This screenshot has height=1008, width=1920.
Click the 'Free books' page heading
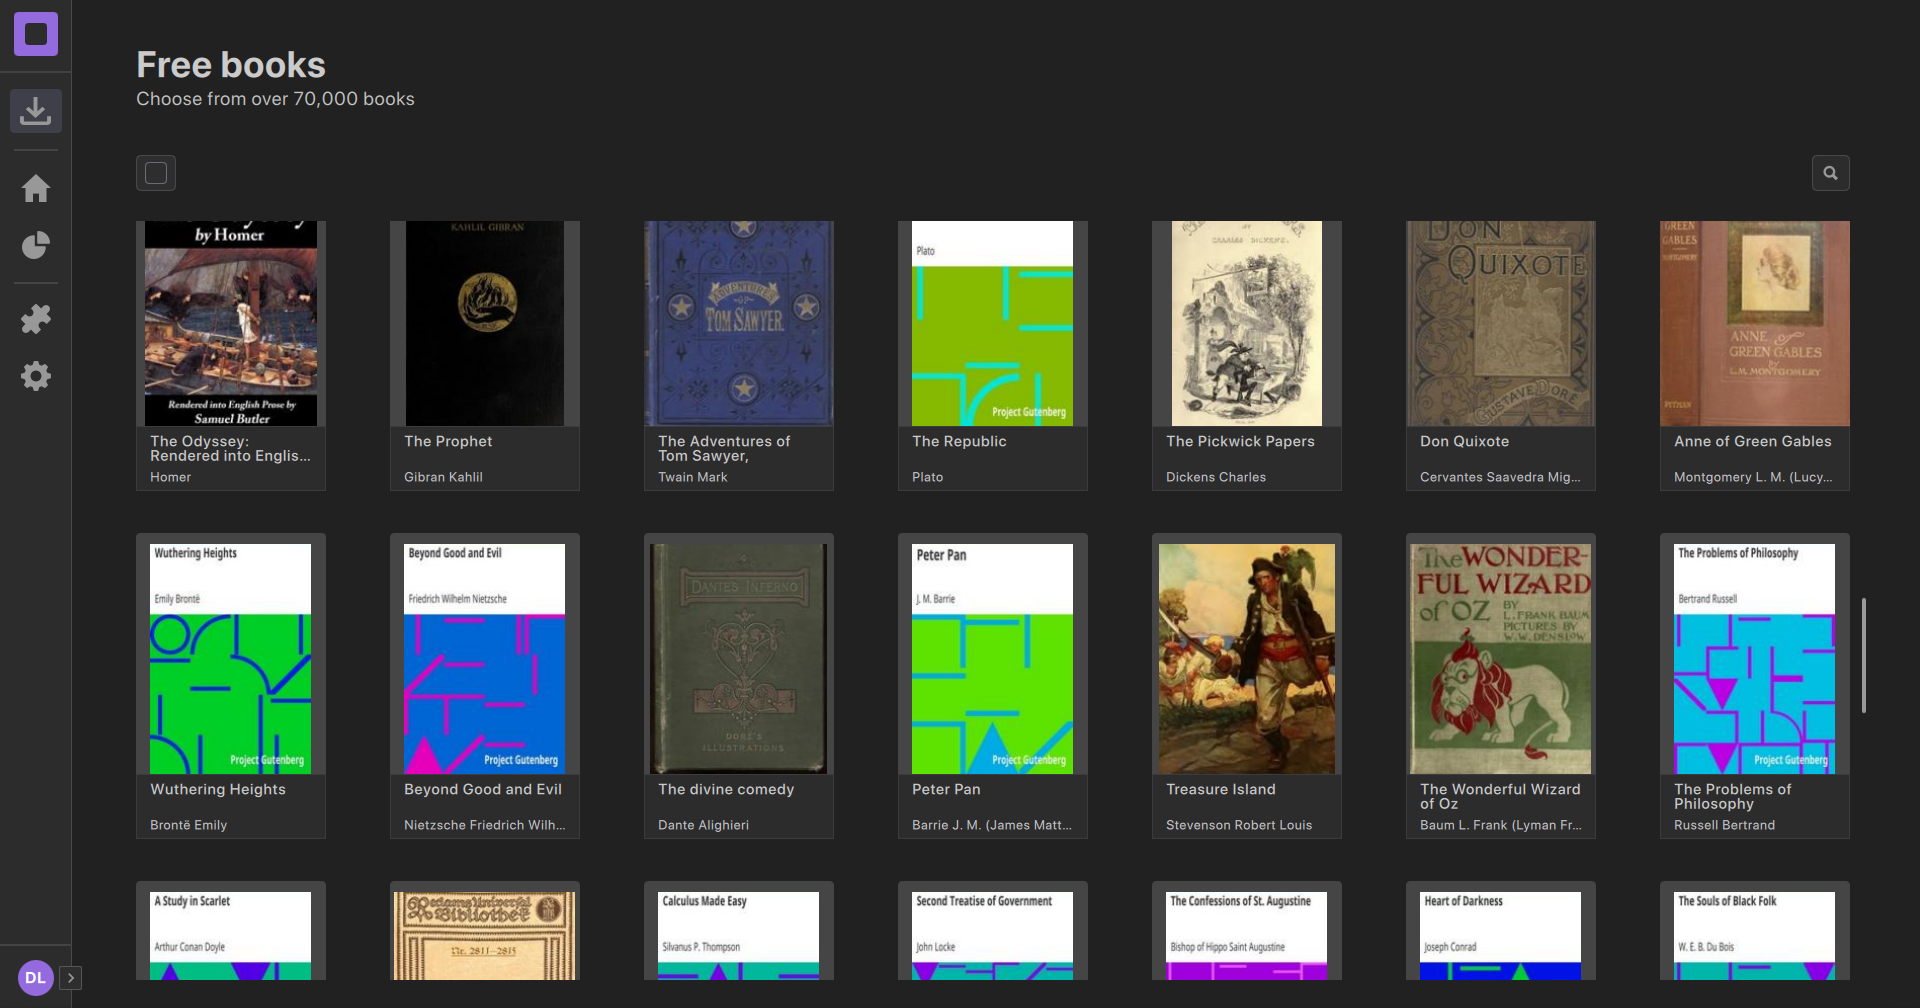pyautogui.click(x=231, y=65)
